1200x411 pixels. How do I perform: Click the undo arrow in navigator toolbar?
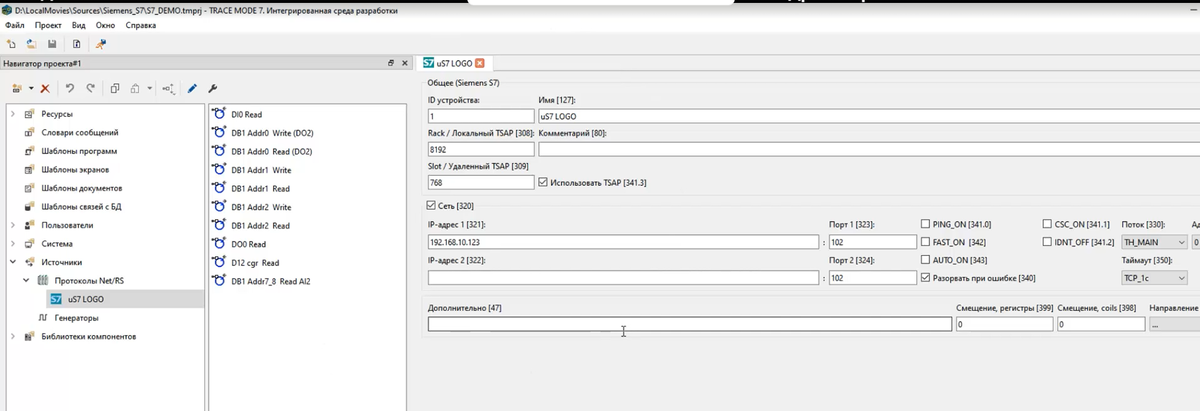point(70,88)
